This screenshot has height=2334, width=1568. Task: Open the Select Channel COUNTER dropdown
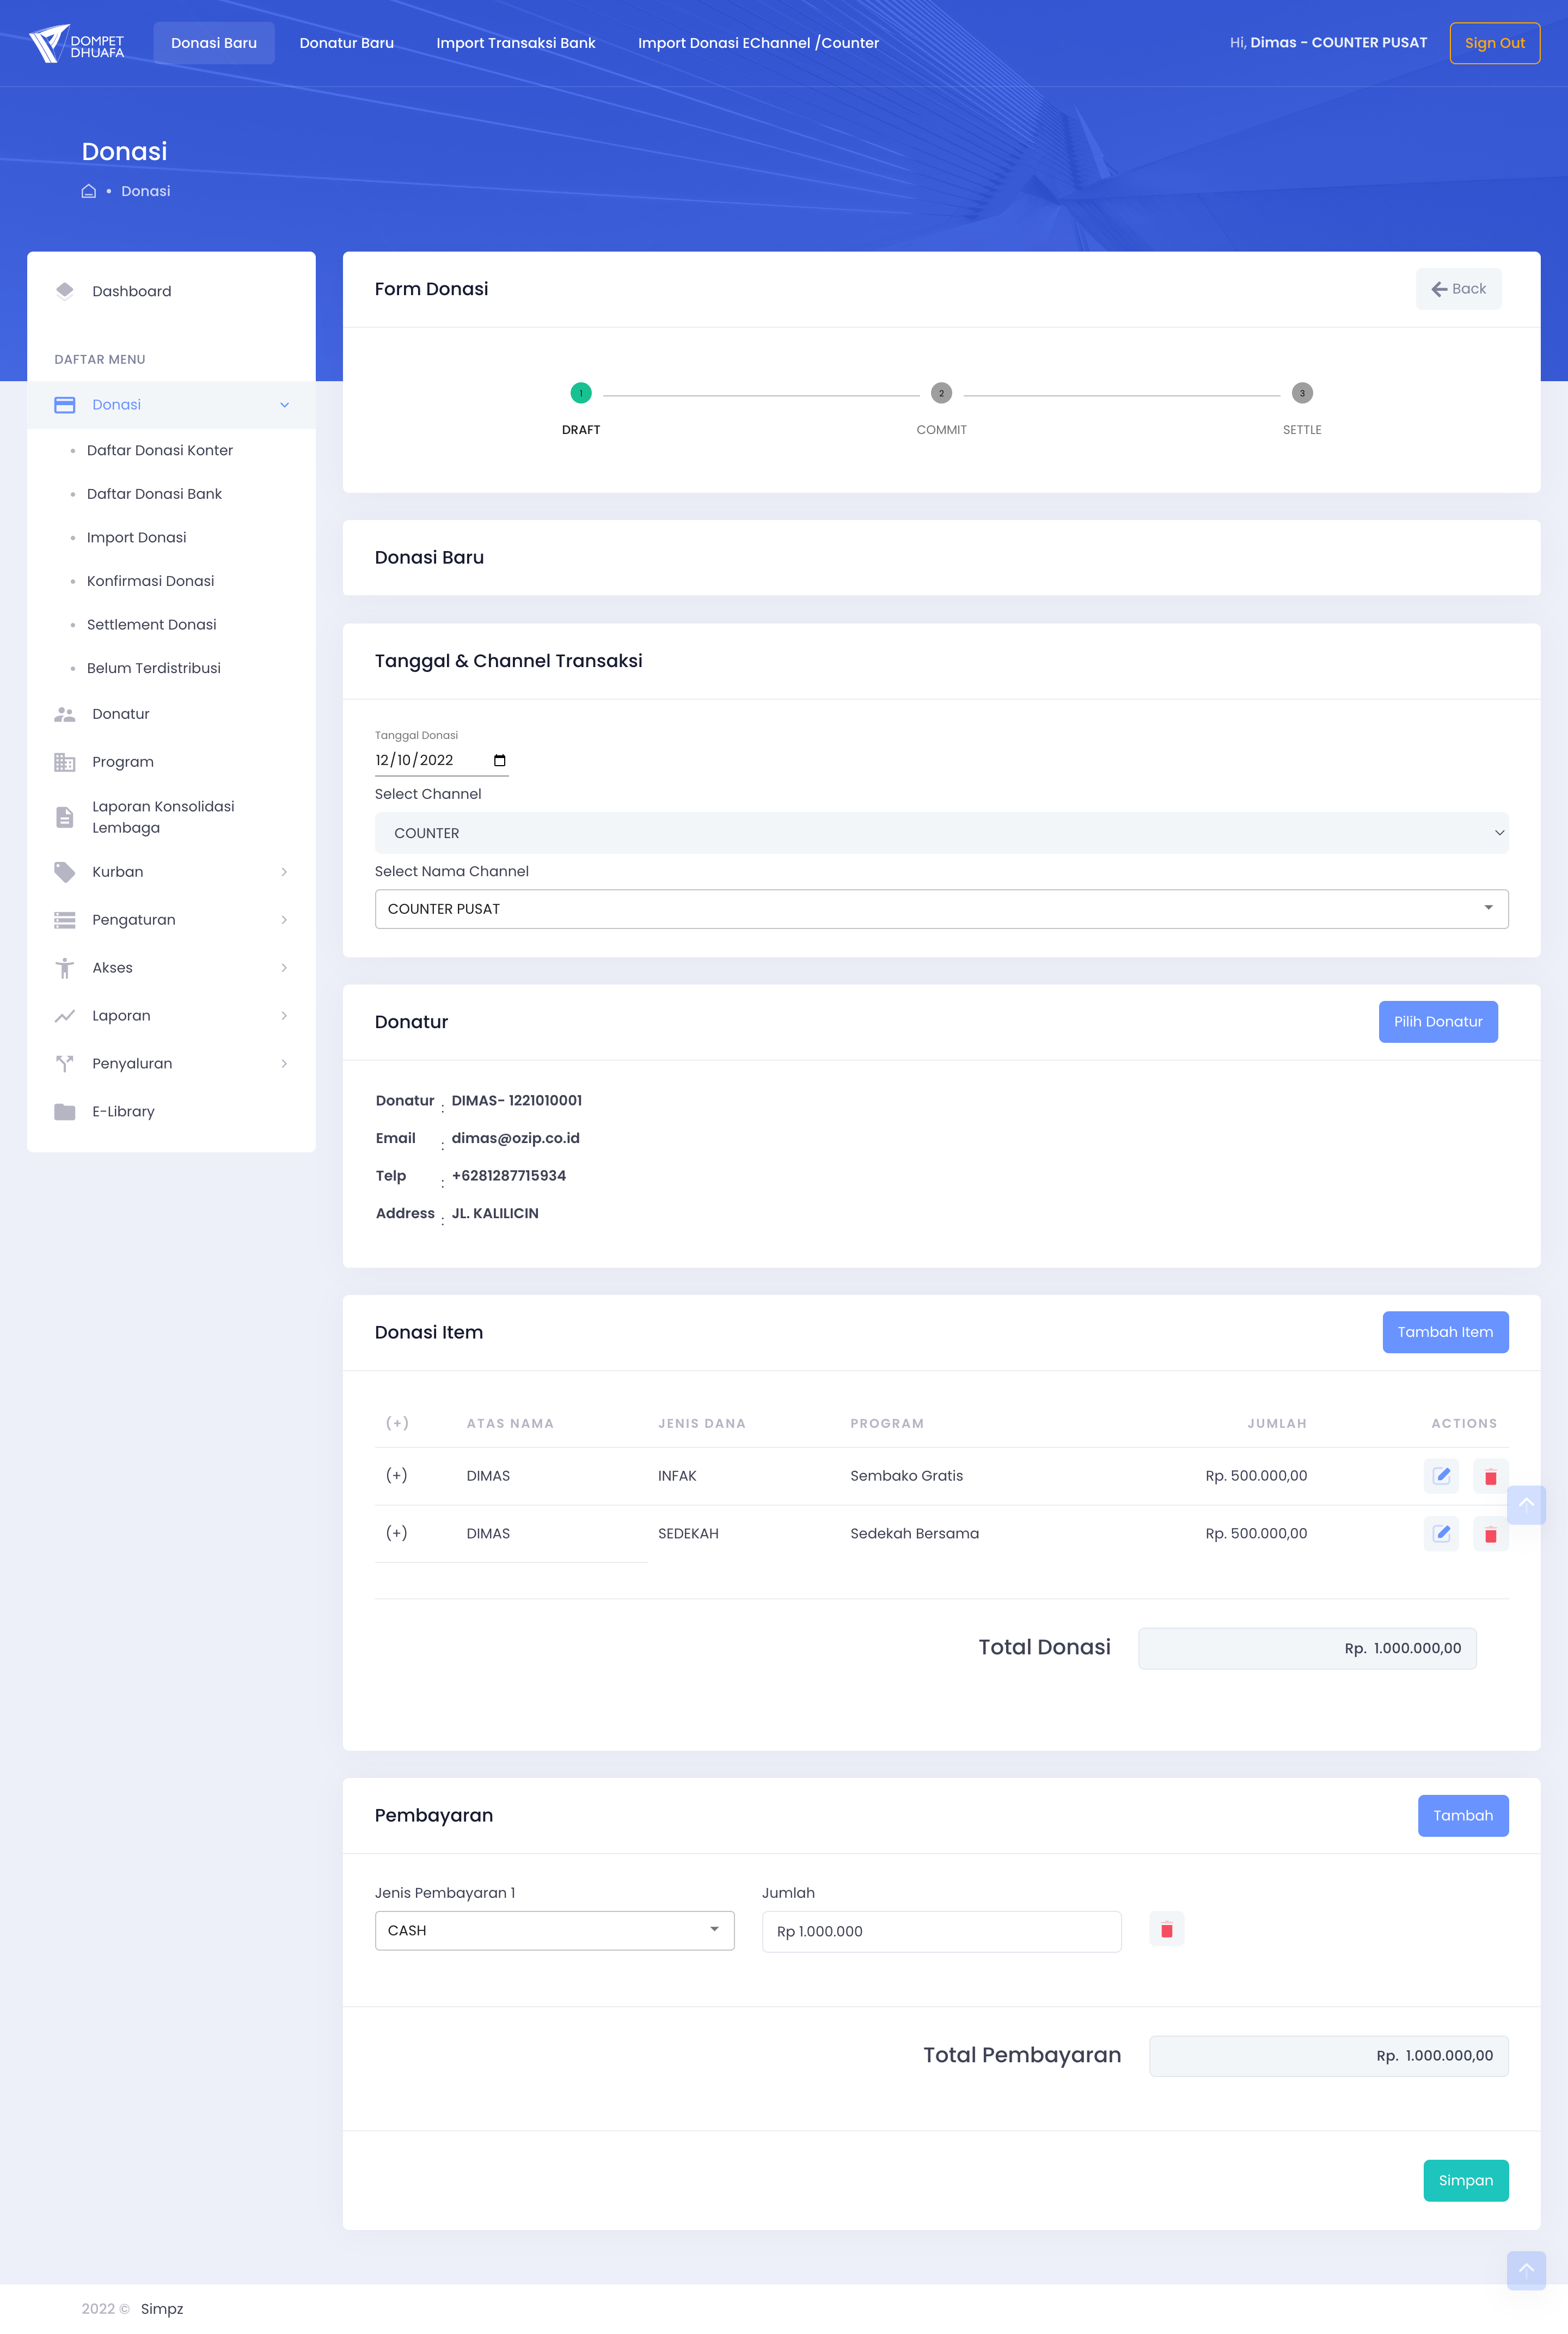[940, 833]
